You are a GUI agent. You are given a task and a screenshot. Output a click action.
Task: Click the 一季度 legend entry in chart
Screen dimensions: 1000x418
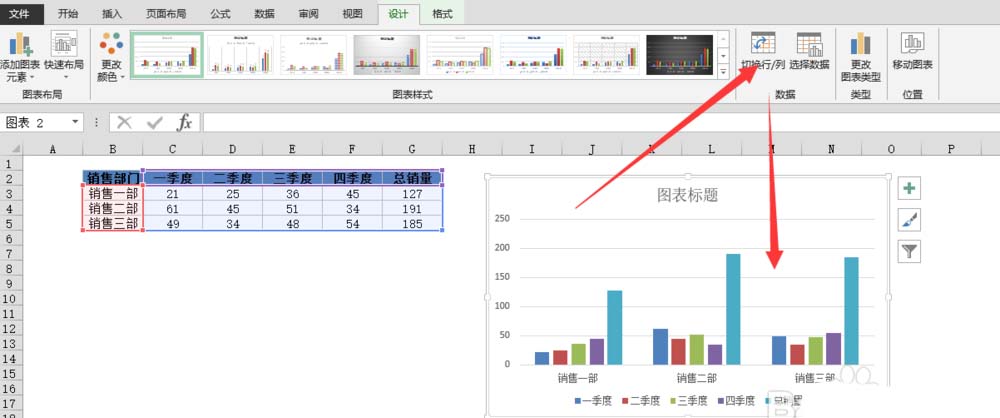point(593,401)
